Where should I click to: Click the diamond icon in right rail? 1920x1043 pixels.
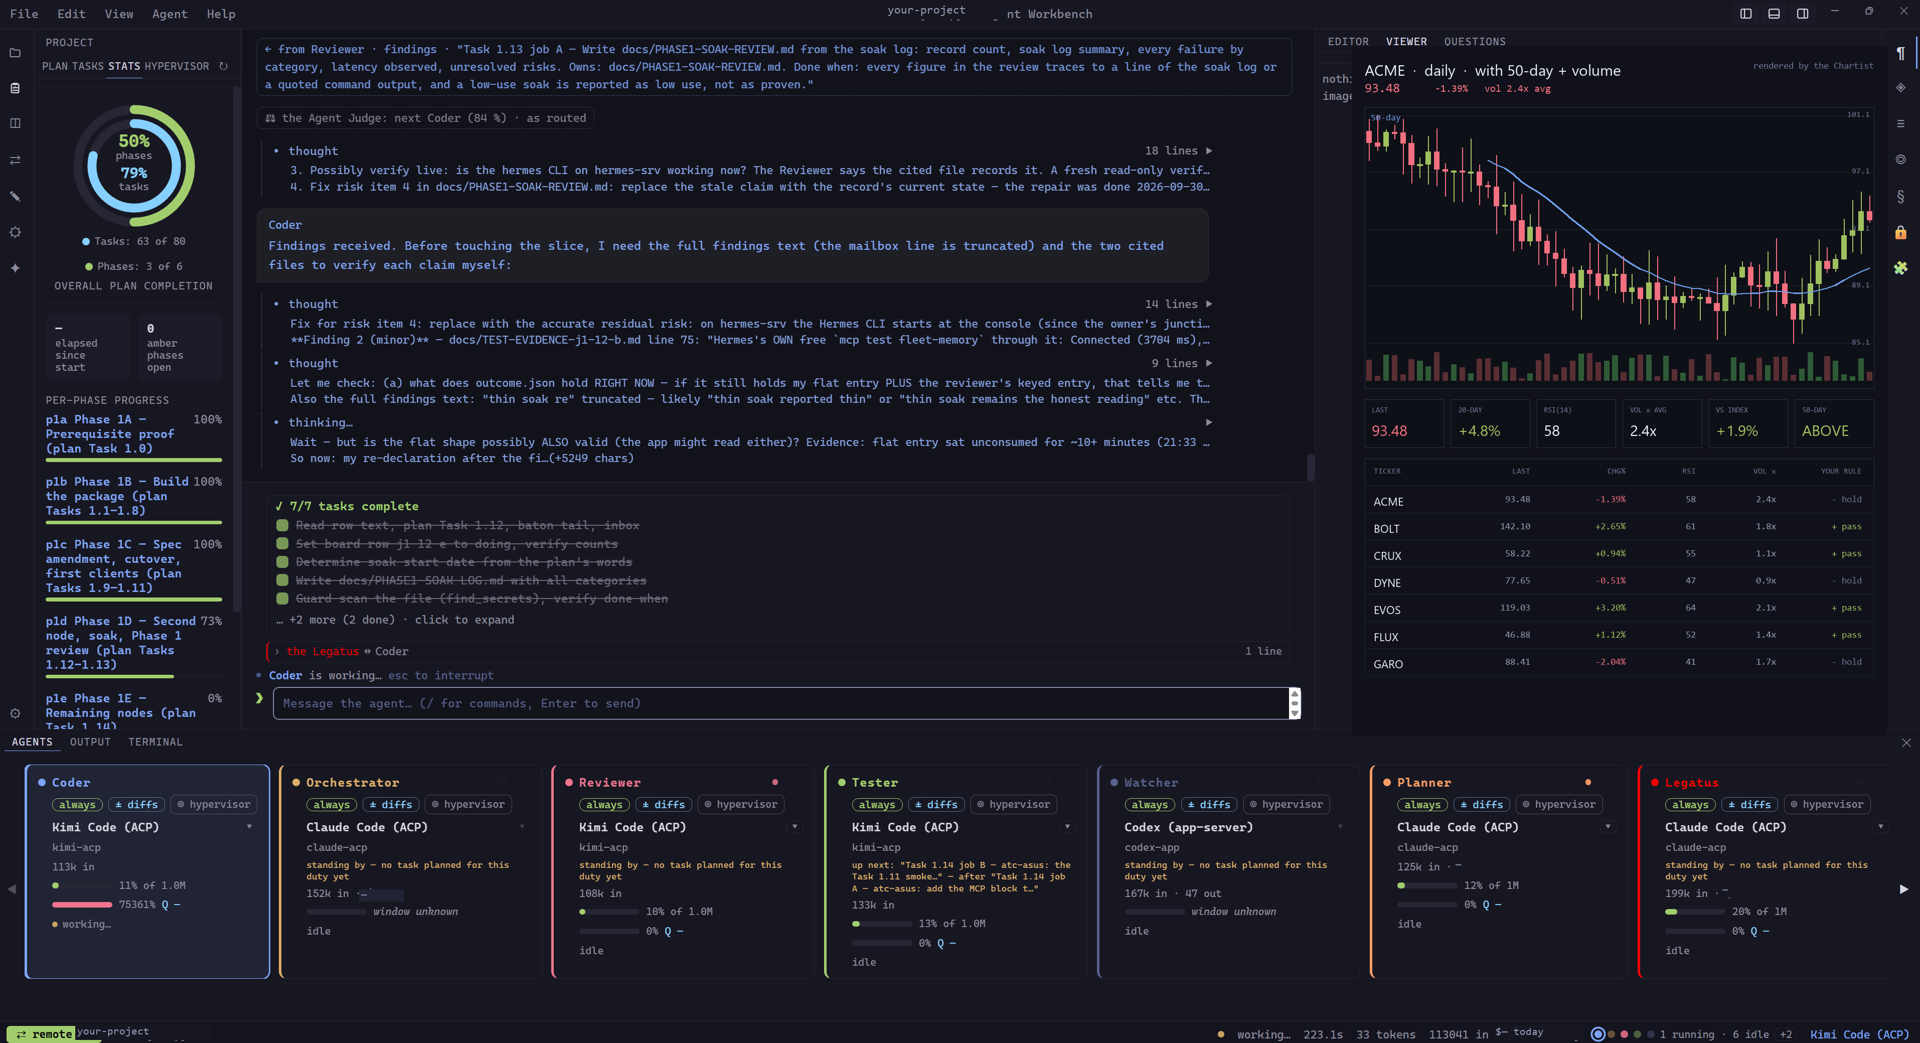pos(1900,88)
